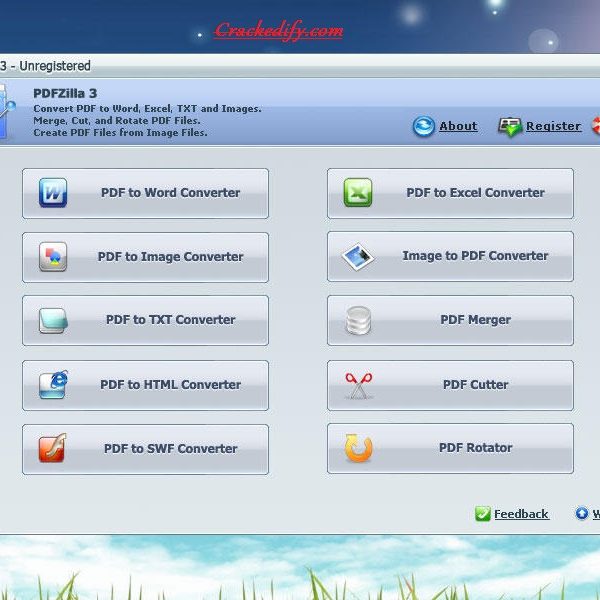Click the green Feedback checkmark icon

(x=483, y=514)
